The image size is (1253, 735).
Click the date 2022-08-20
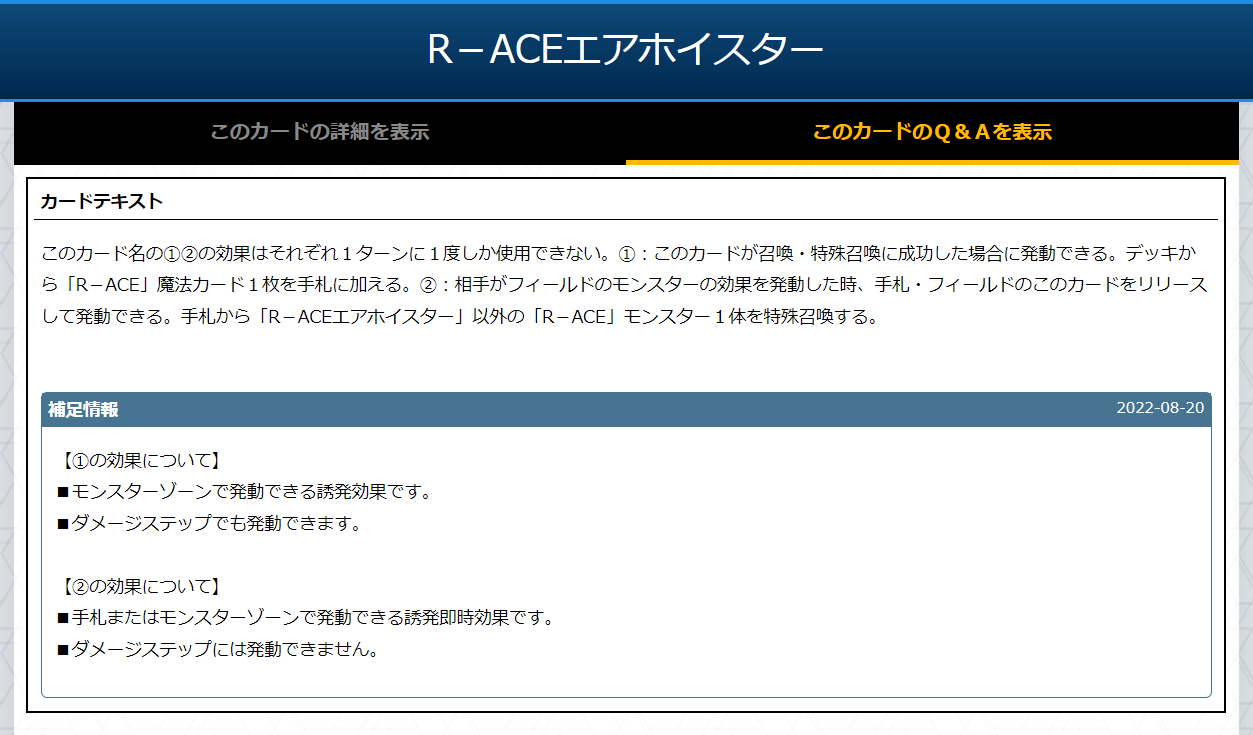pos(1160,408)
